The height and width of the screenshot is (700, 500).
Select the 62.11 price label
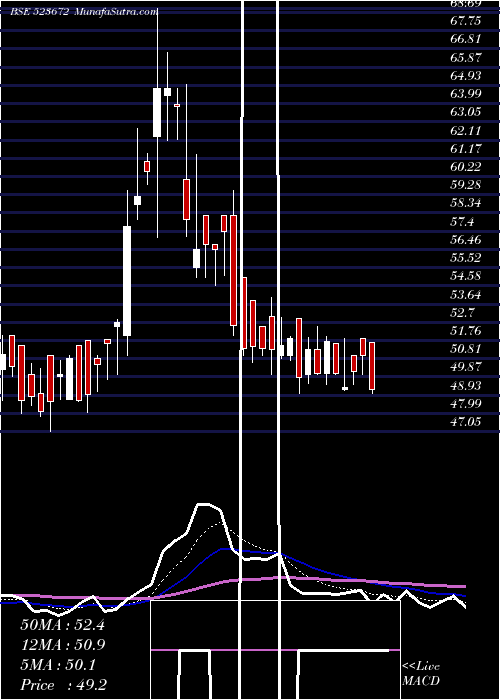466,131
